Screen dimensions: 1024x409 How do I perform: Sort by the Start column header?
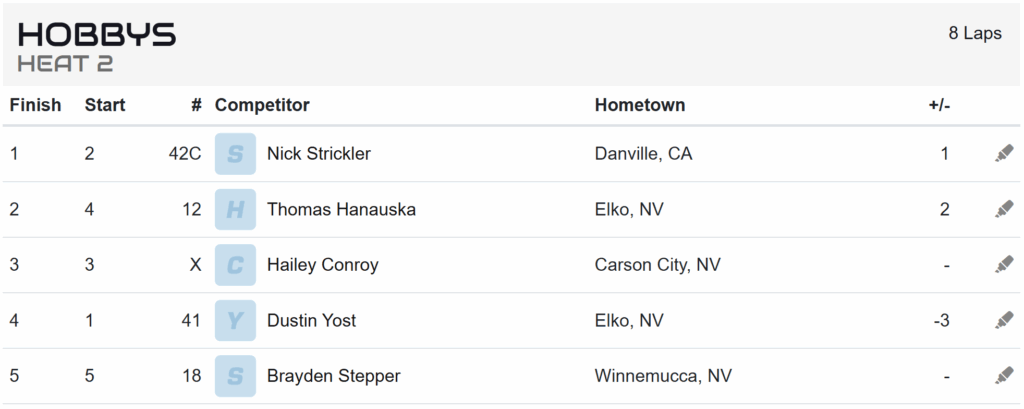pos(104,105)
